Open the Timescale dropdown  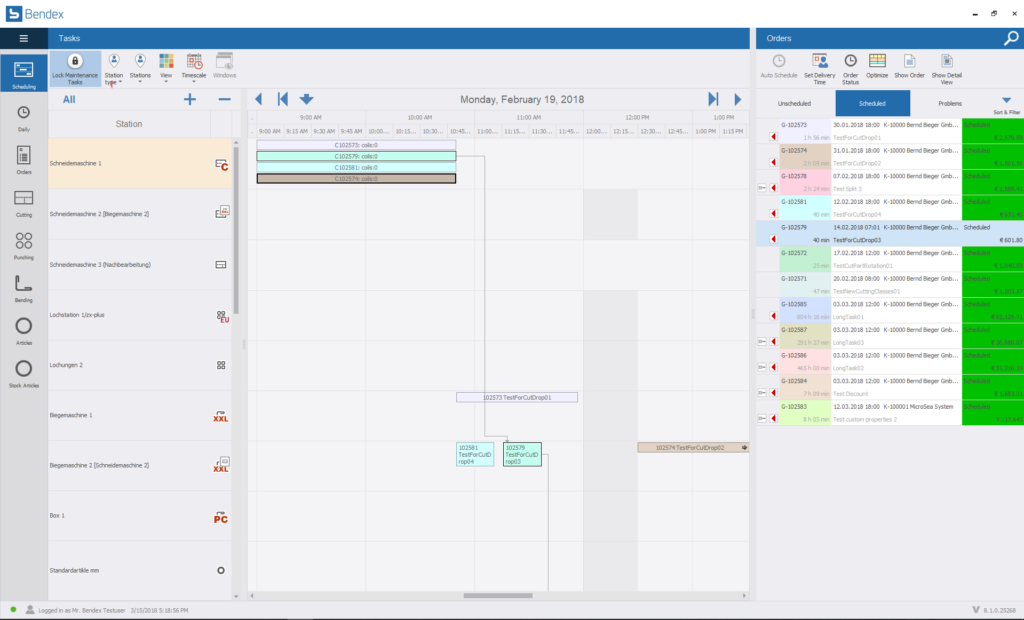tap(194, 68)
